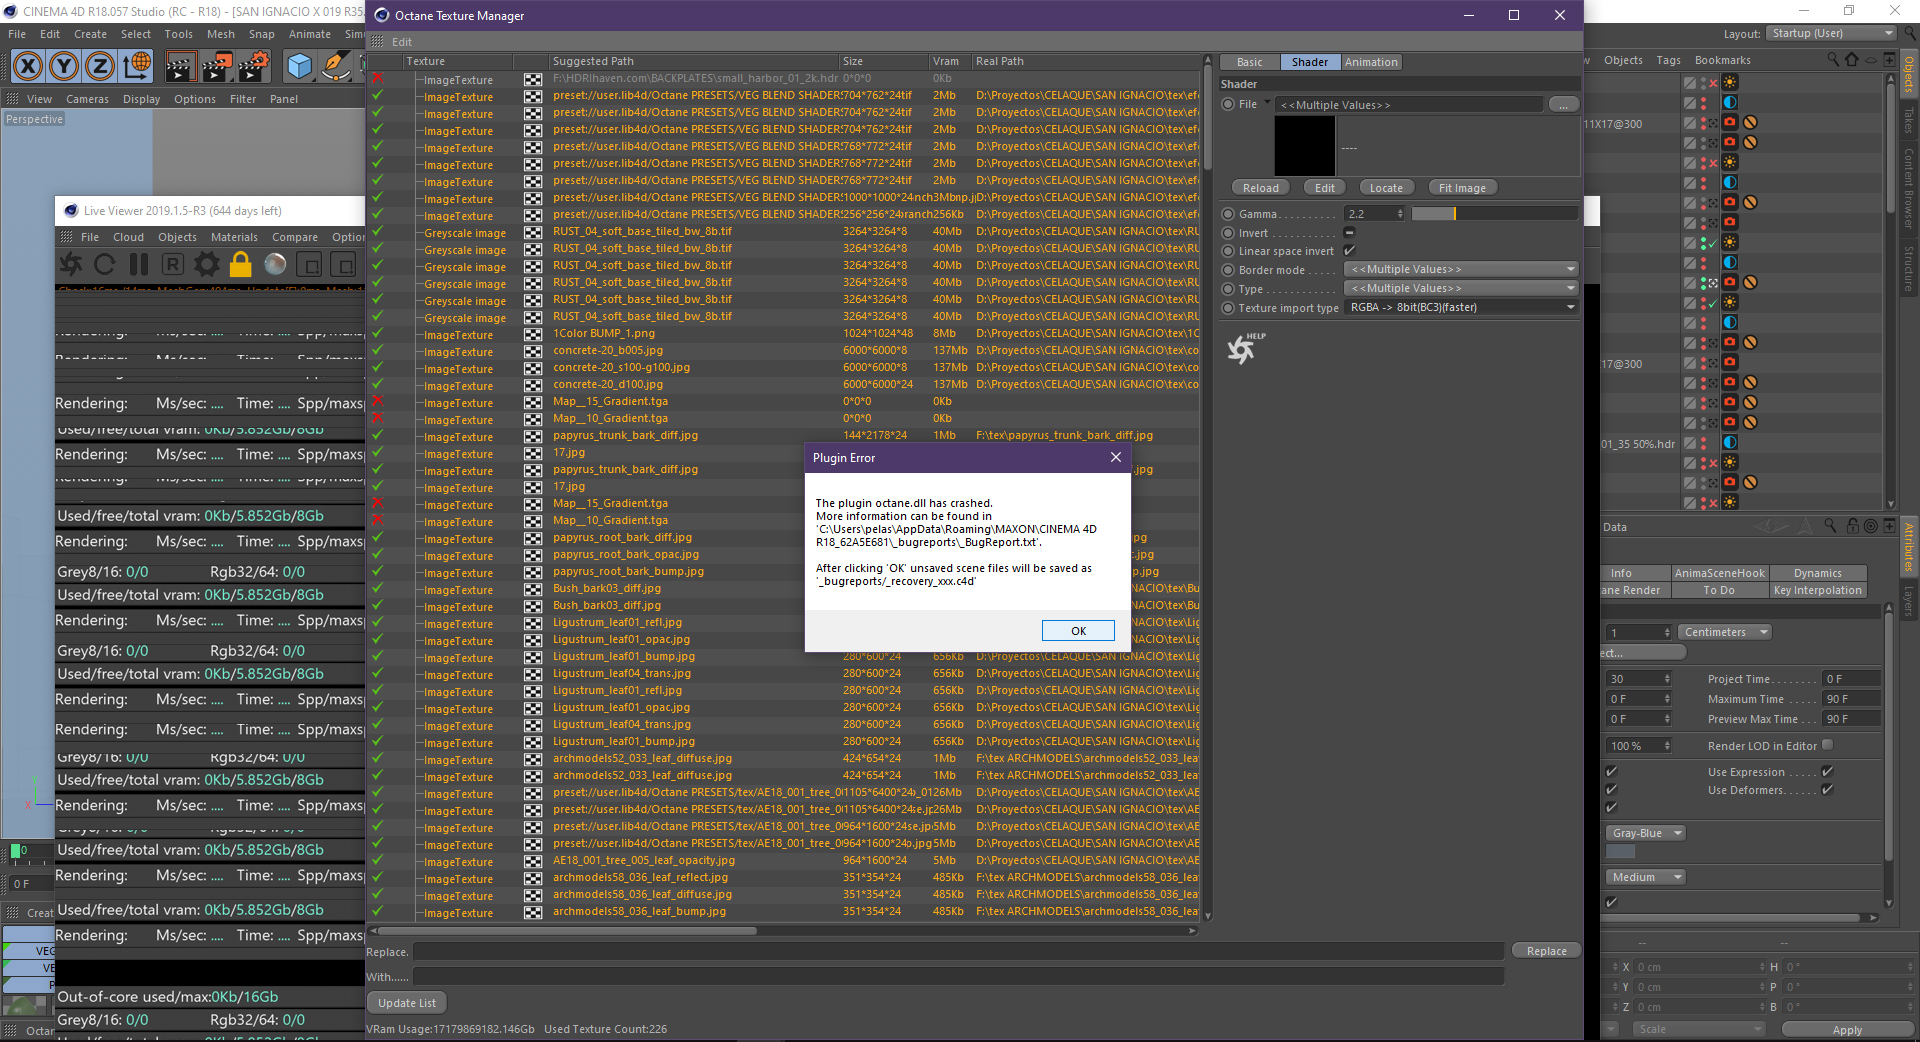Switch to the Animation tab
The width and height of the screenshot is (1920, 1042).
pos(1371,62)
